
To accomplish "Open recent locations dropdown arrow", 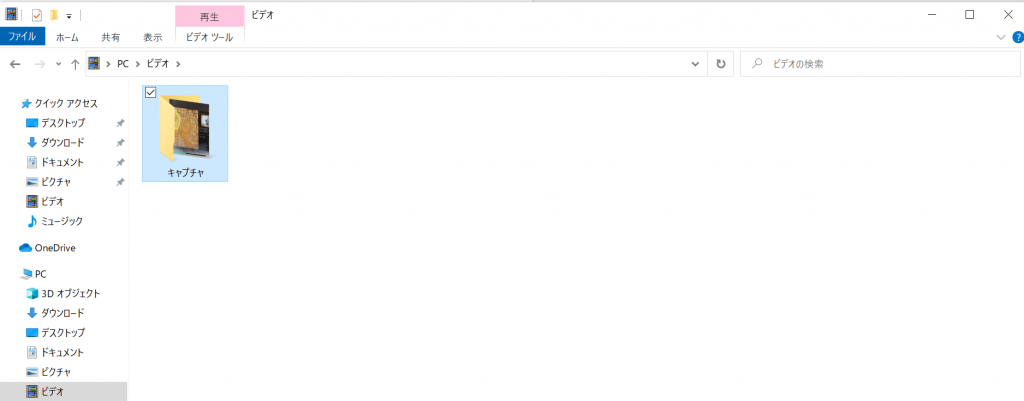I will click(58, 64).
